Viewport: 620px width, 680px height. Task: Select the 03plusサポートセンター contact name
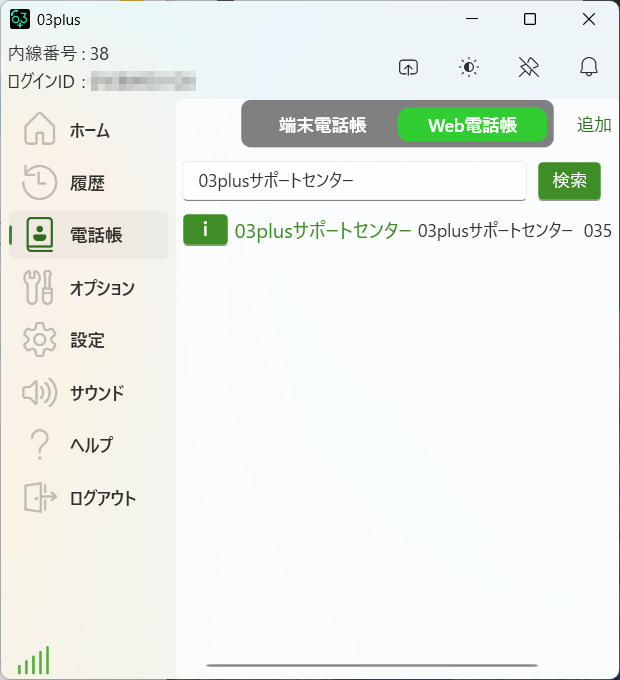point(323,230)
